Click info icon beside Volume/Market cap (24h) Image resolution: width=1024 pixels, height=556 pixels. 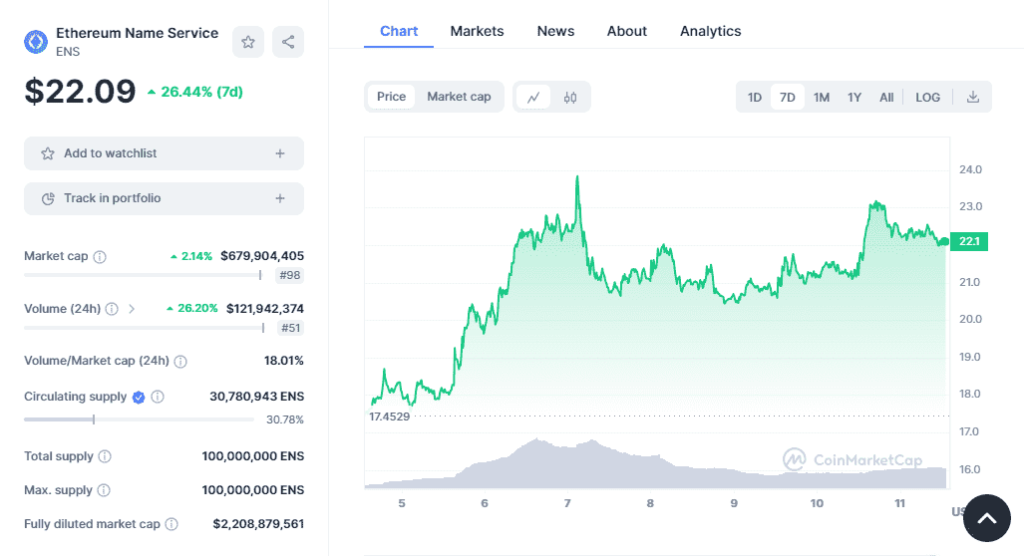click(x=181, y=361)
